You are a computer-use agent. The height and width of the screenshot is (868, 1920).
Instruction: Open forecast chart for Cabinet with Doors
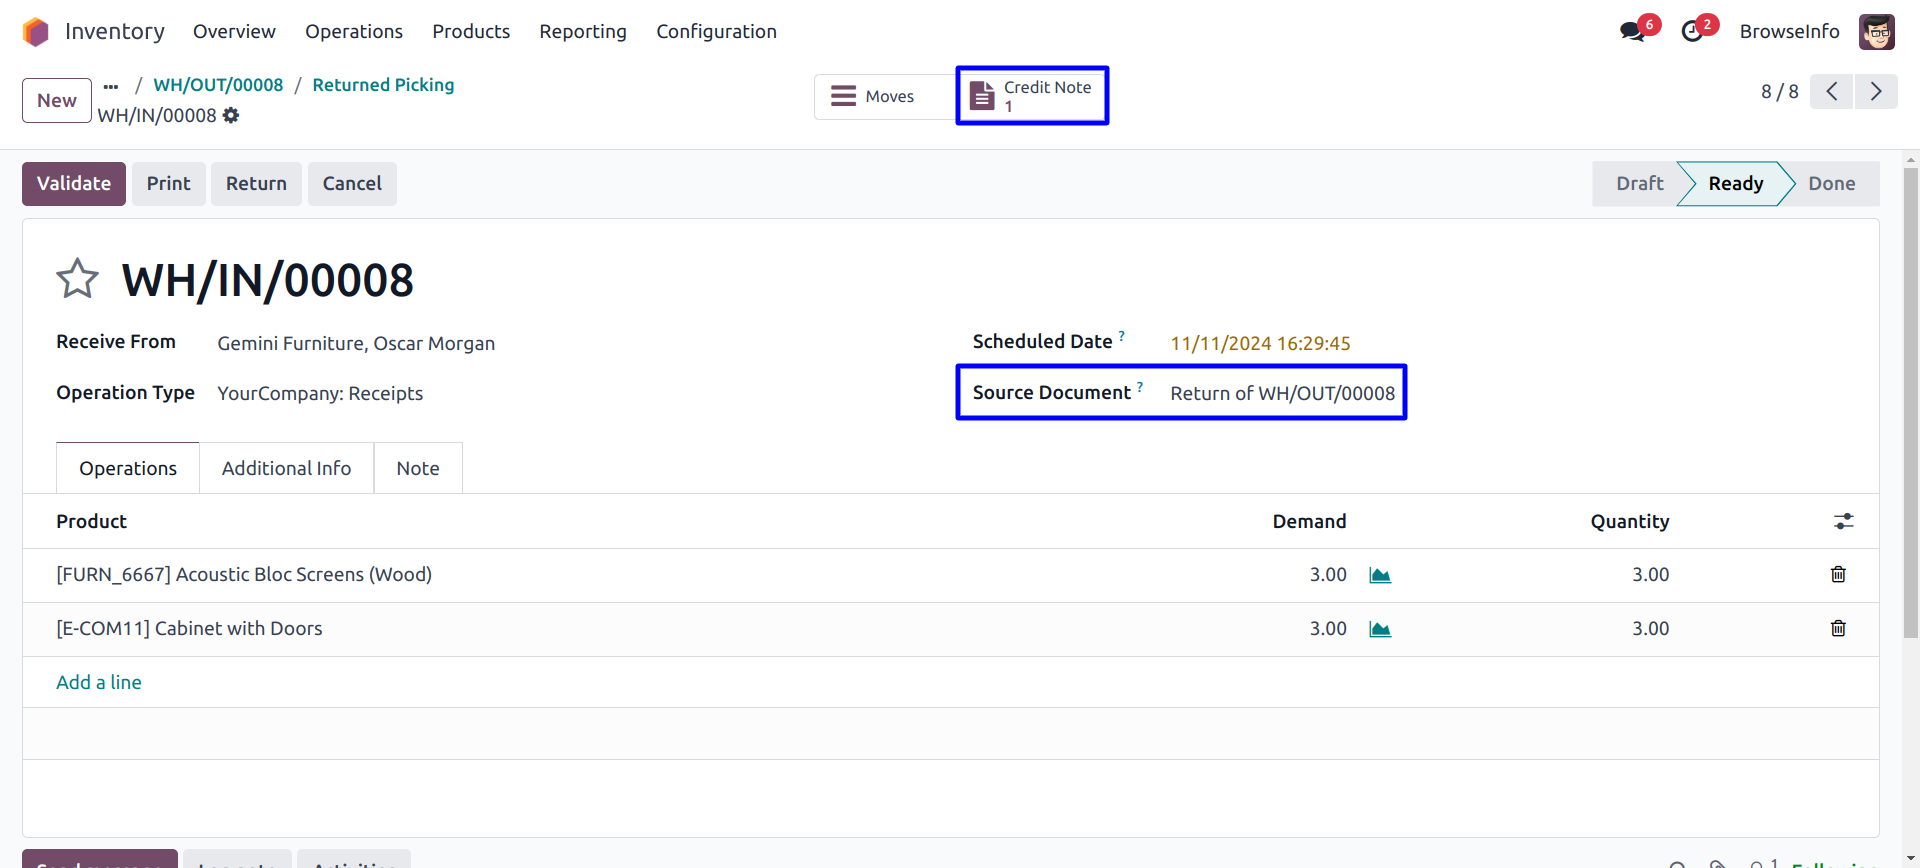point(1380,629)
